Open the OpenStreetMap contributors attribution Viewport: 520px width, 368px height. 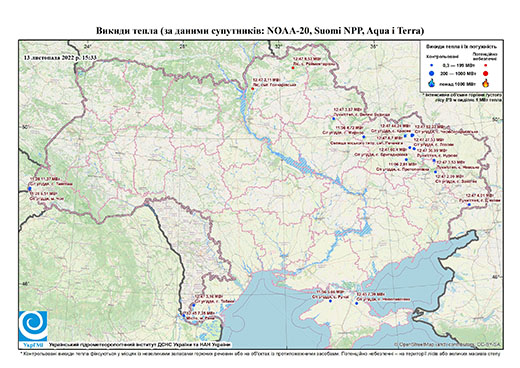(447, 344)
